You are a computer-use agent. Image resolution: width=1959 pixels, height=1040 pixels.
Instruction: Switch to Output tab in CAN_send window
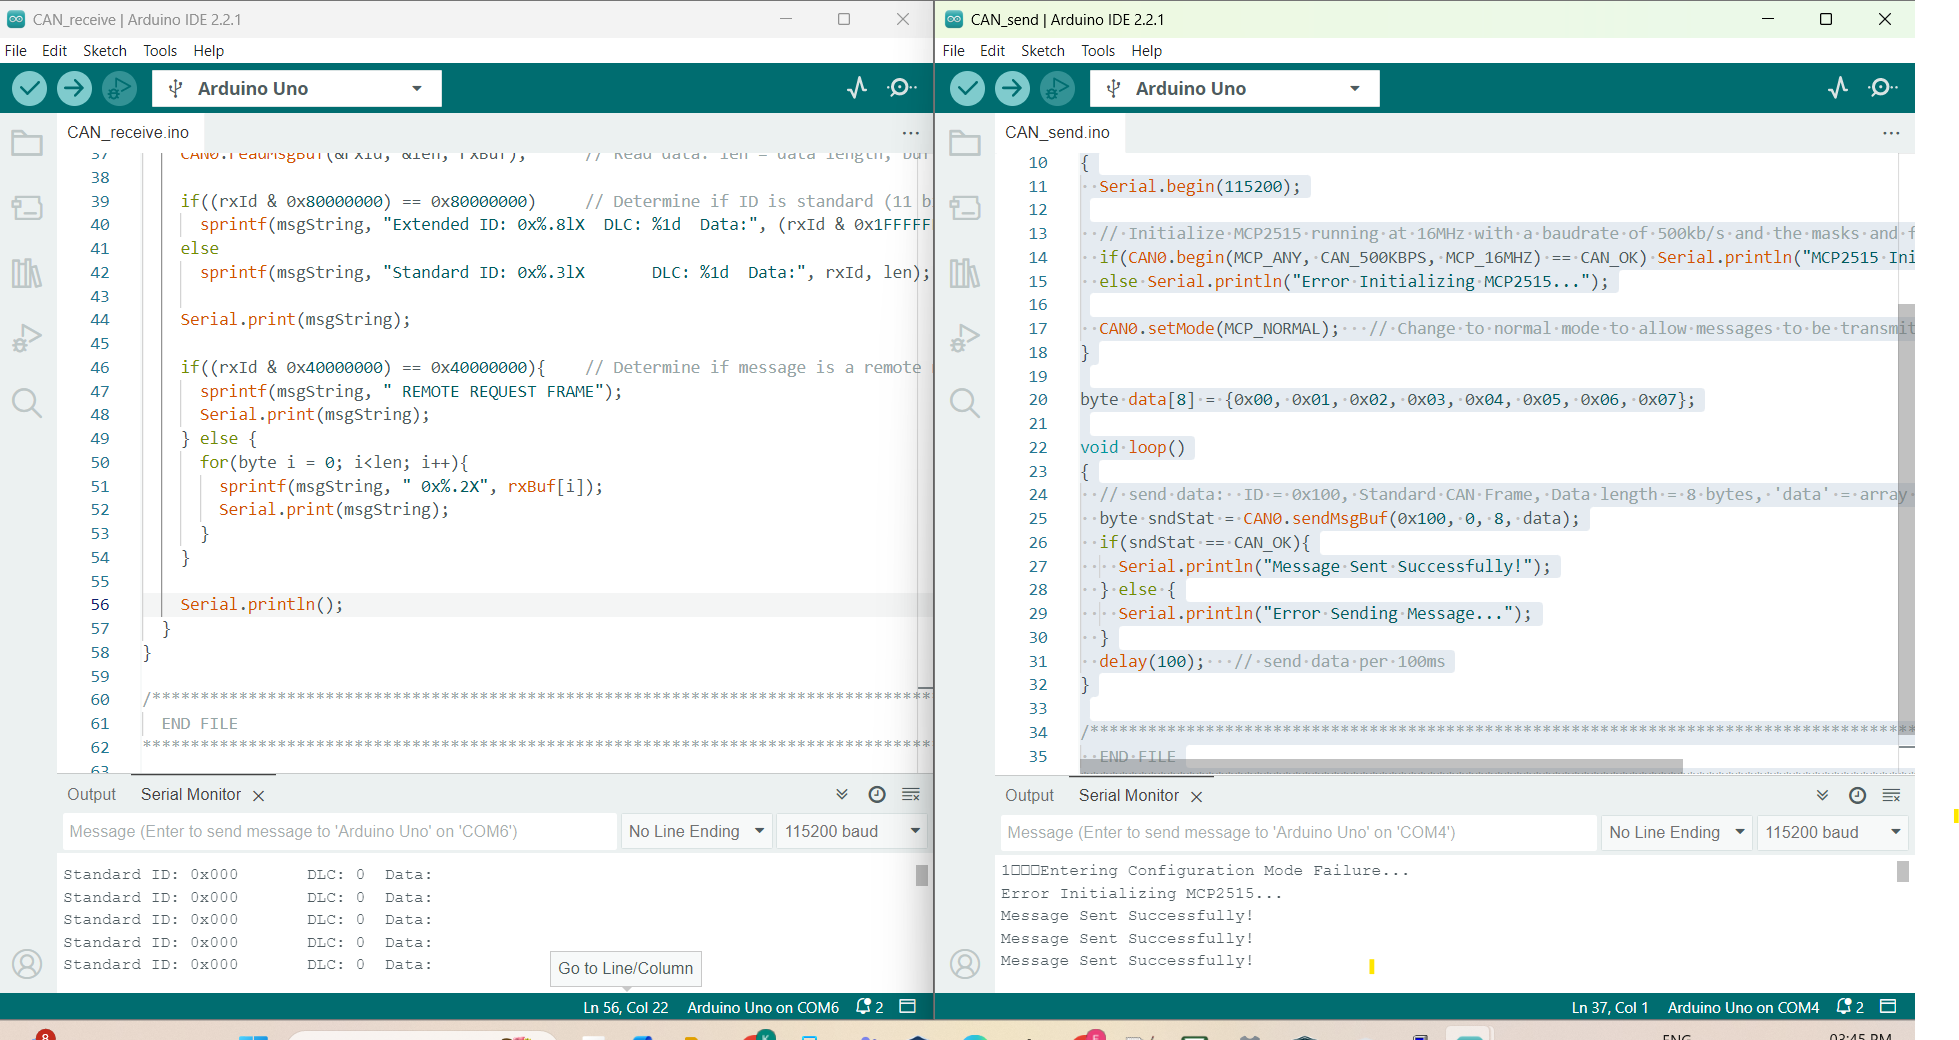[x=1029, y=796]
